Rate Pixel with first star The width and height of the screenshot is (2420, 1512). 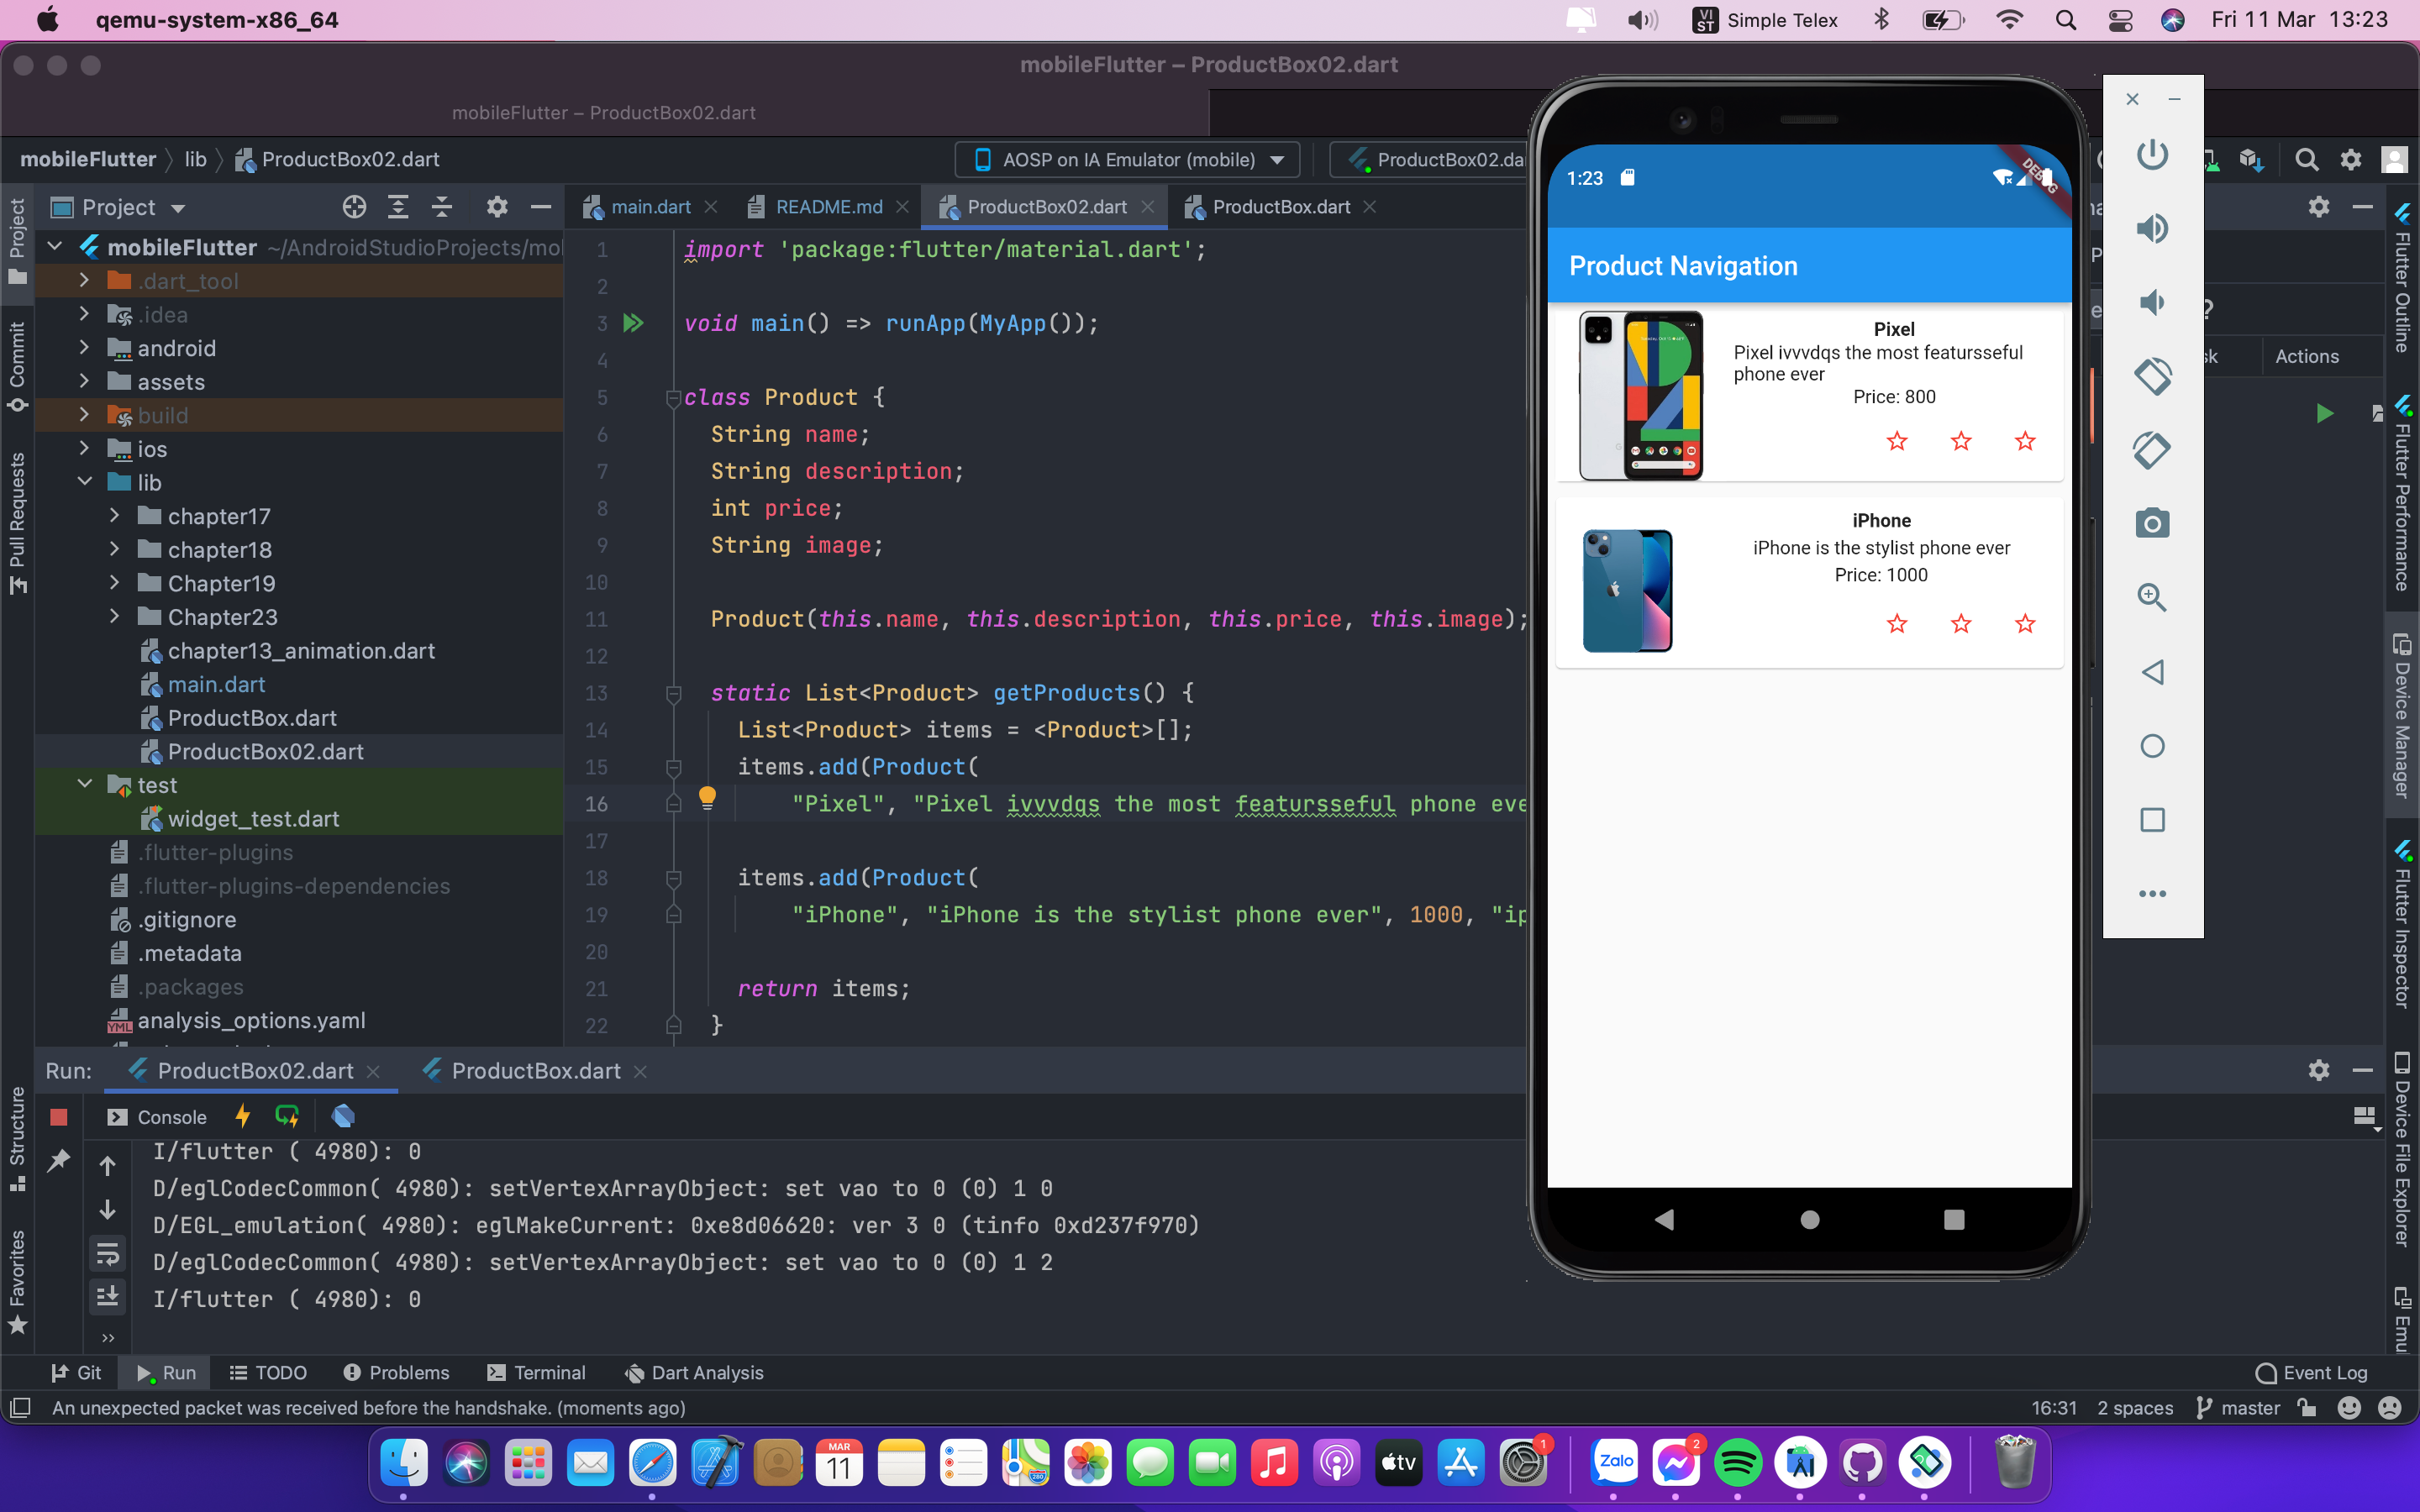tap(1897, 441)
